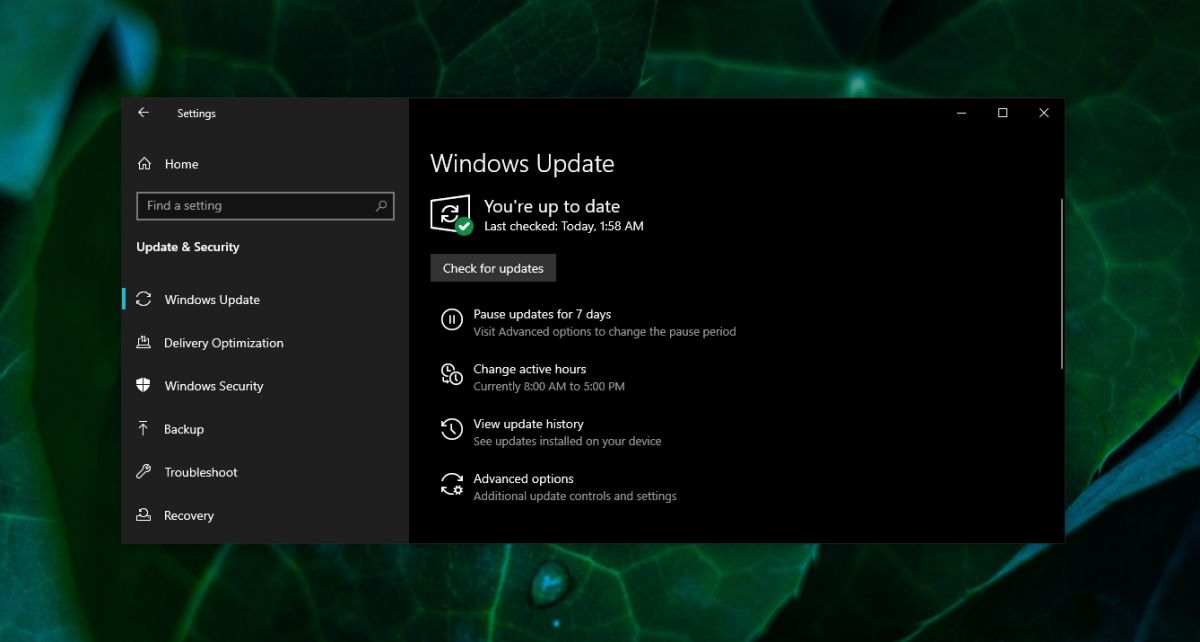
Task: Click the Advanced options gear icon
Action: tap(451, 485)
